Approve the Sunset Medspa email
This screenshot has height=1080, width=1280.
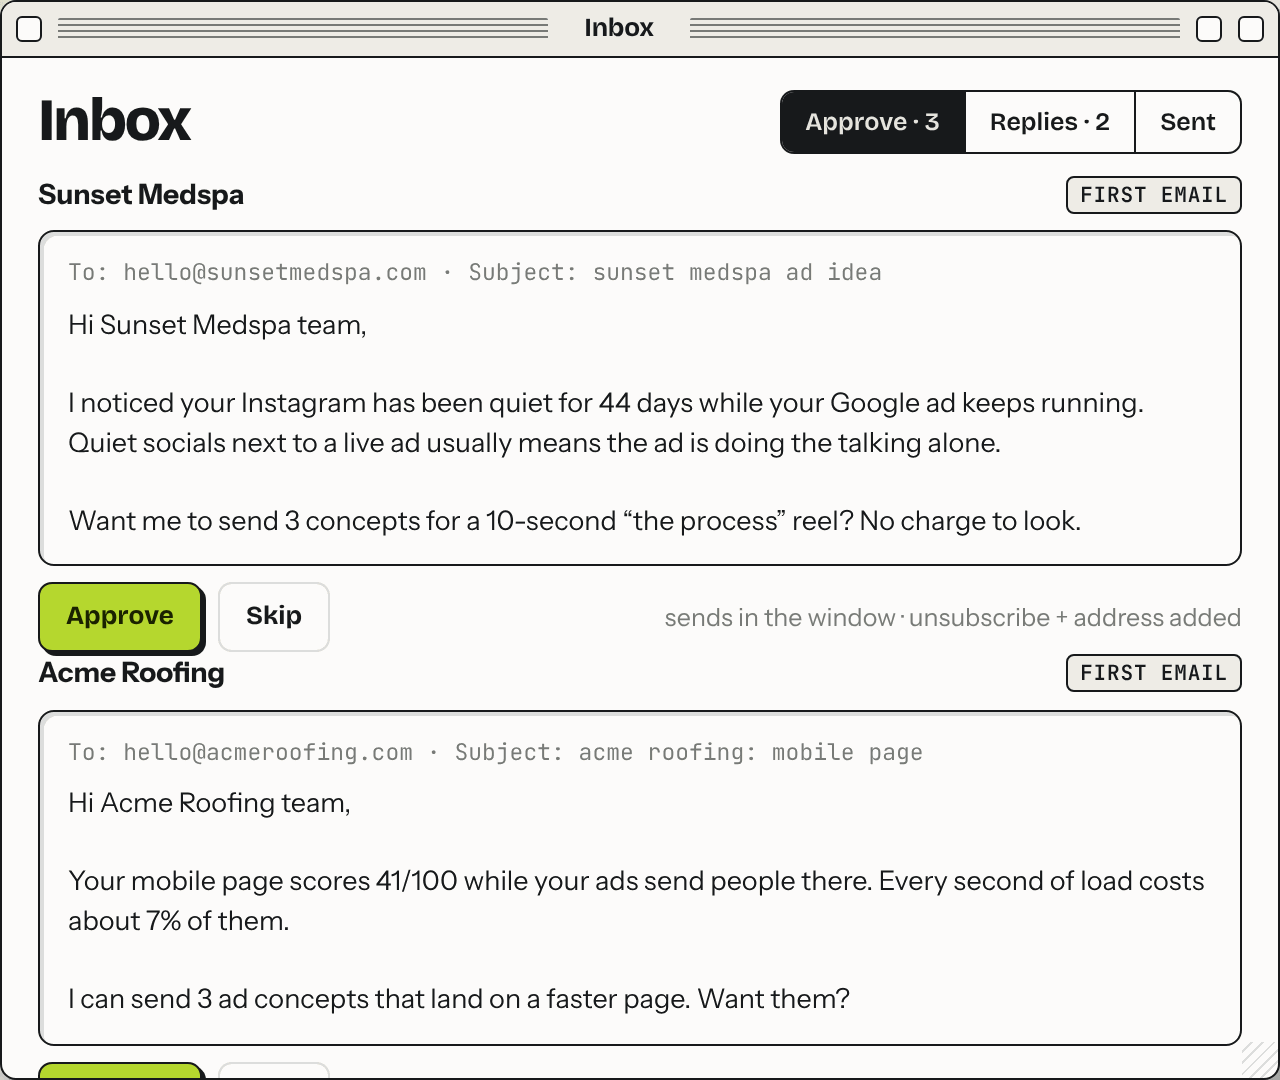(x=120, y=616)
